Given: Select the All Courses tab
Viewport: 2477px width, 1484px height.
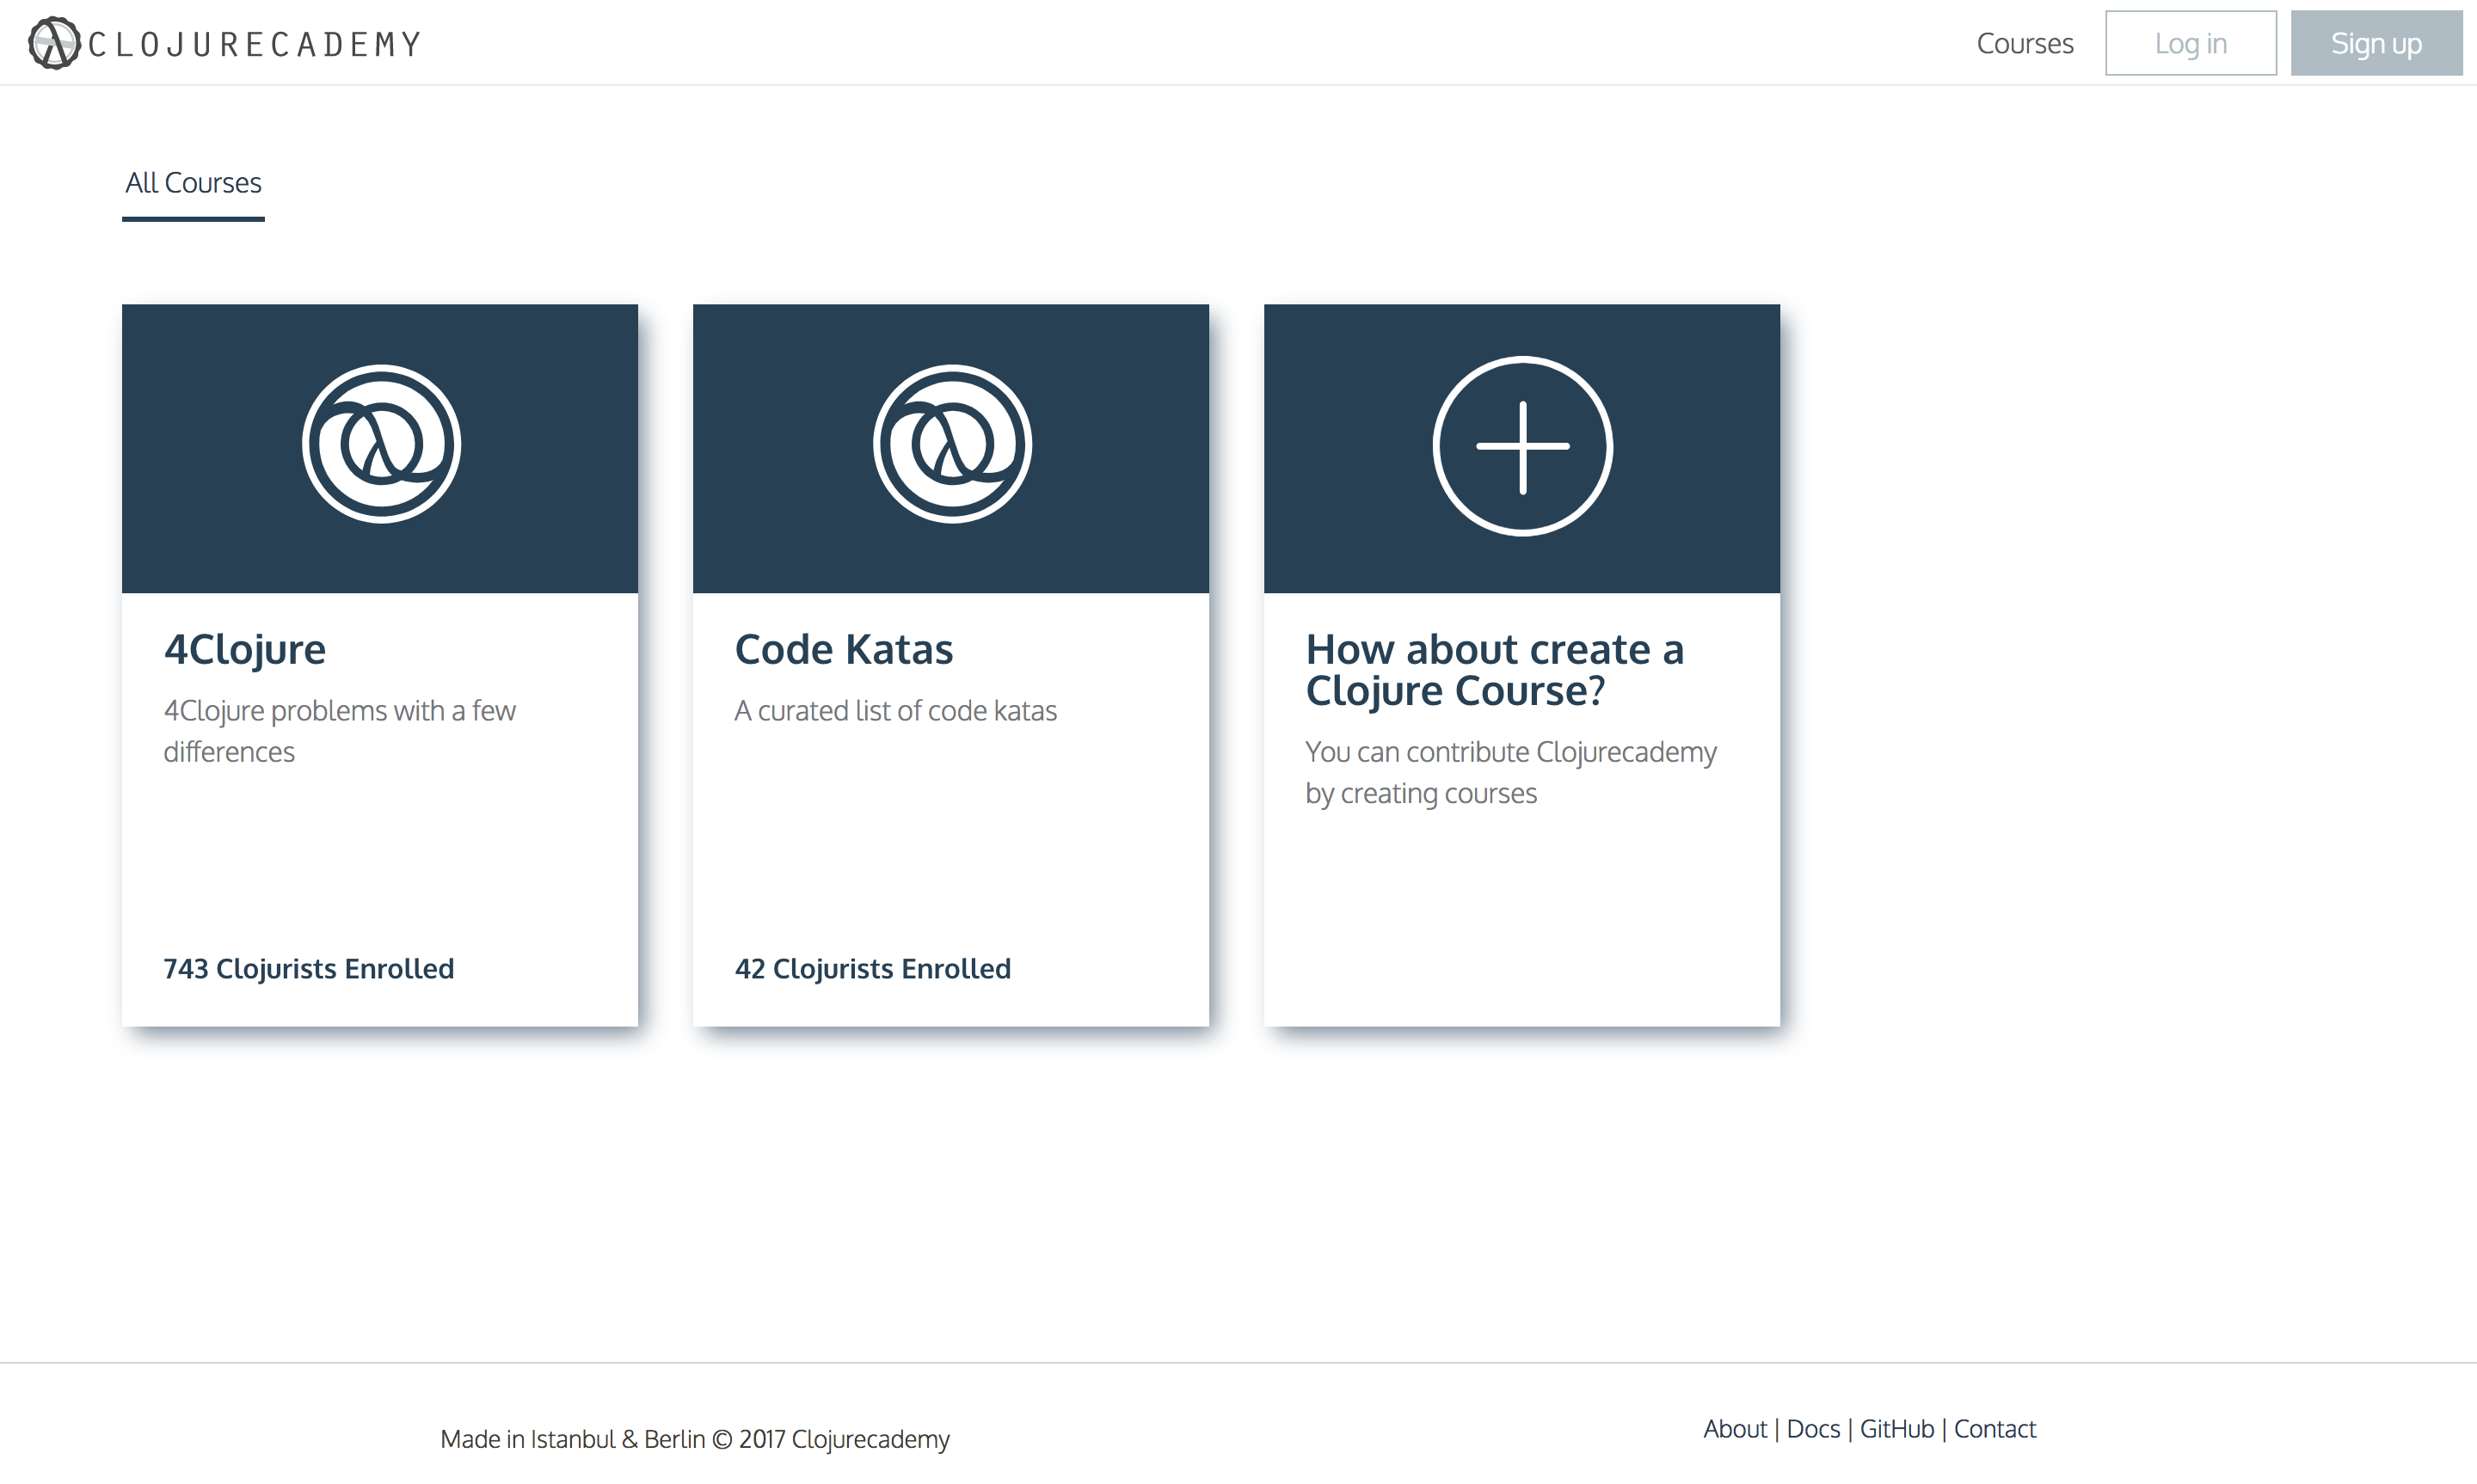Looking at the screenshot, I should click(x=192, y=183).
